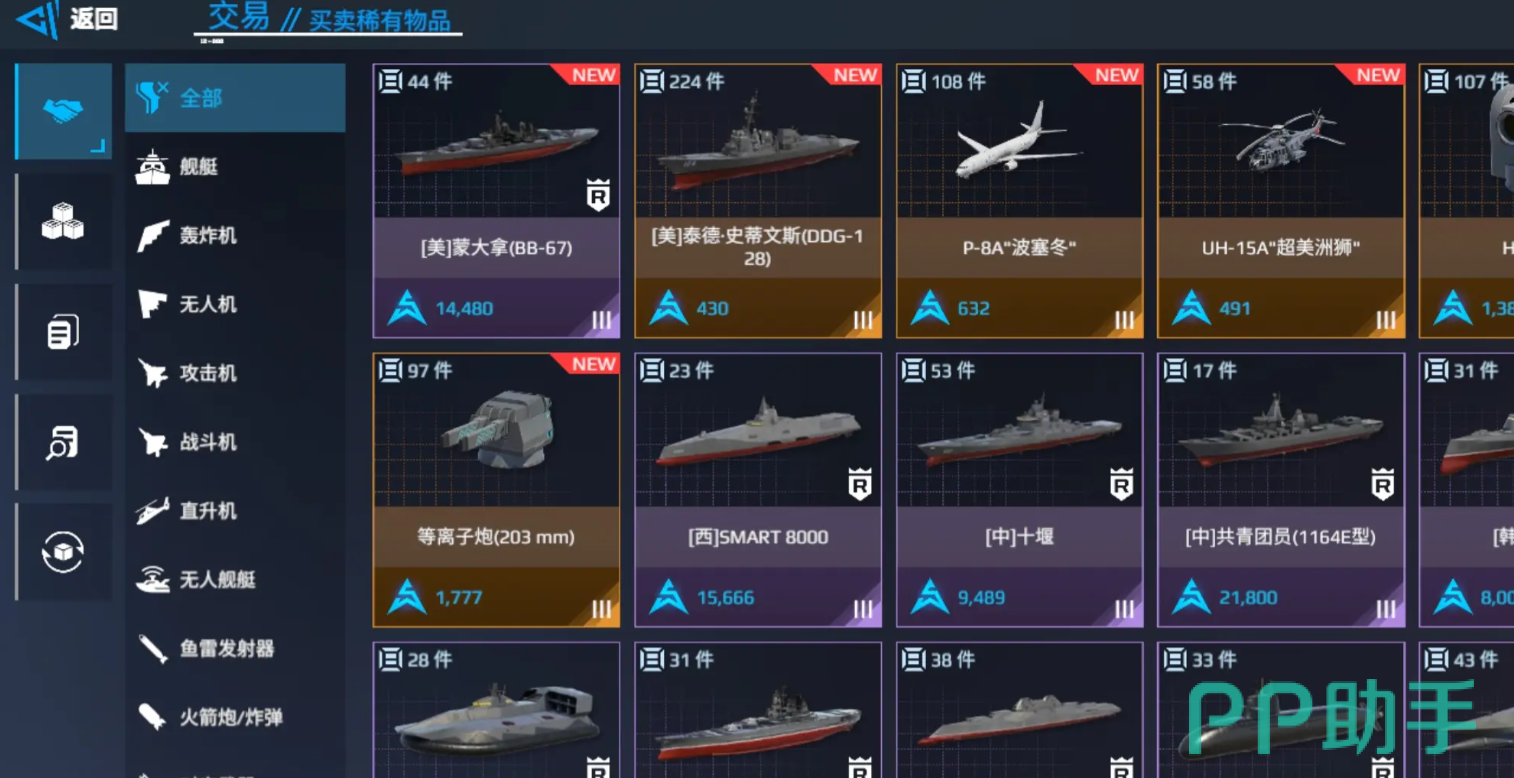Open the documents list sidebar icon
The width and height of the screenshot is (1514, 778).
coord(64,331)
